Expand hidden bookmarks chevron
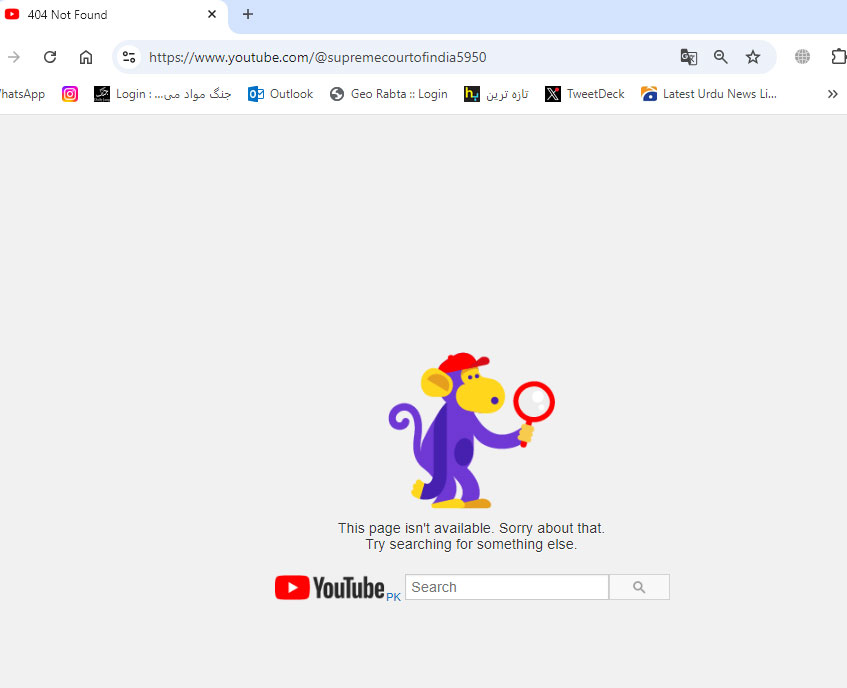The height and width of the screenshot is (688, 847). pyautogui.click(x=832, y=95)
